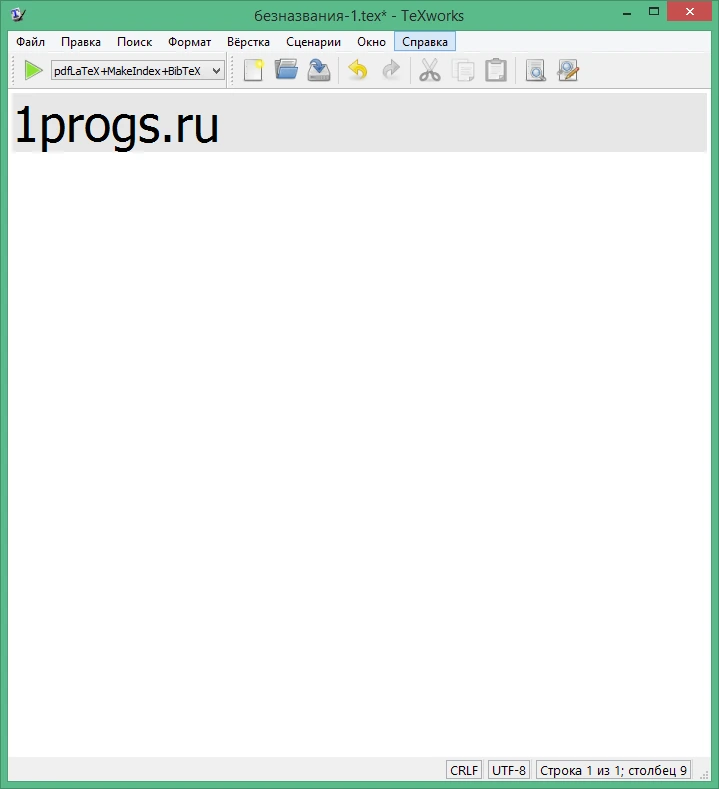The width and height of the screenshot is (719, 789).
Task: Click the TeXworks app icon in title bar
Action: click(x=18, y=15)
